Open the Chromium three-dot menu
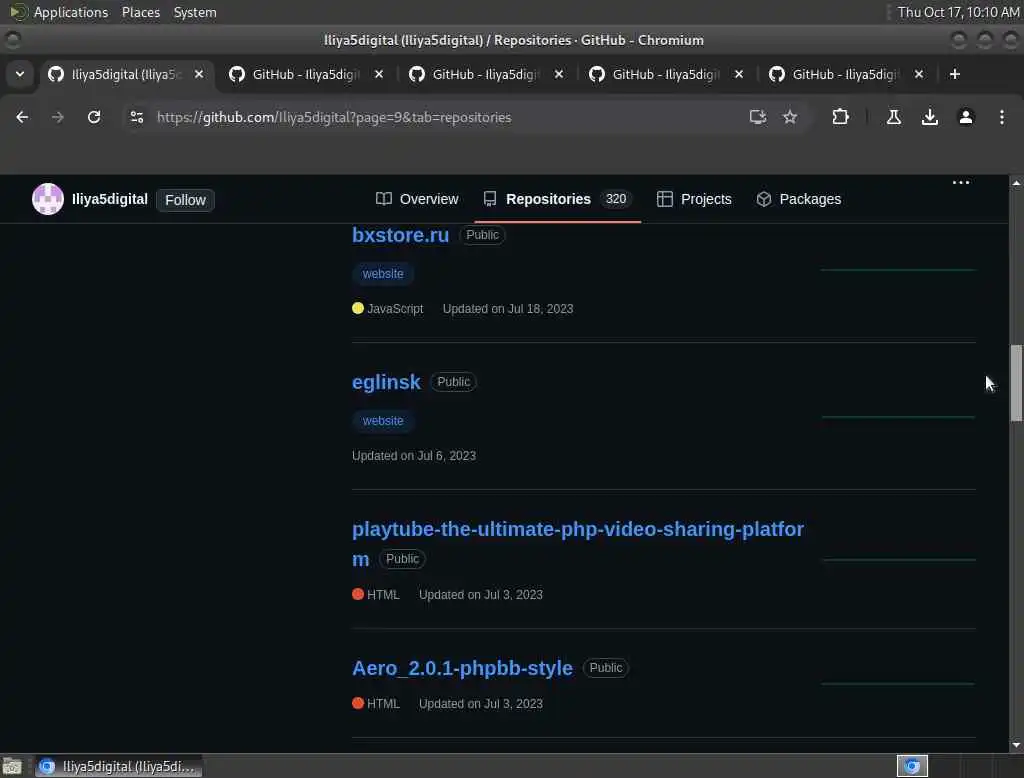This screenshot has height=778, width=1024. pos(1002,117)
